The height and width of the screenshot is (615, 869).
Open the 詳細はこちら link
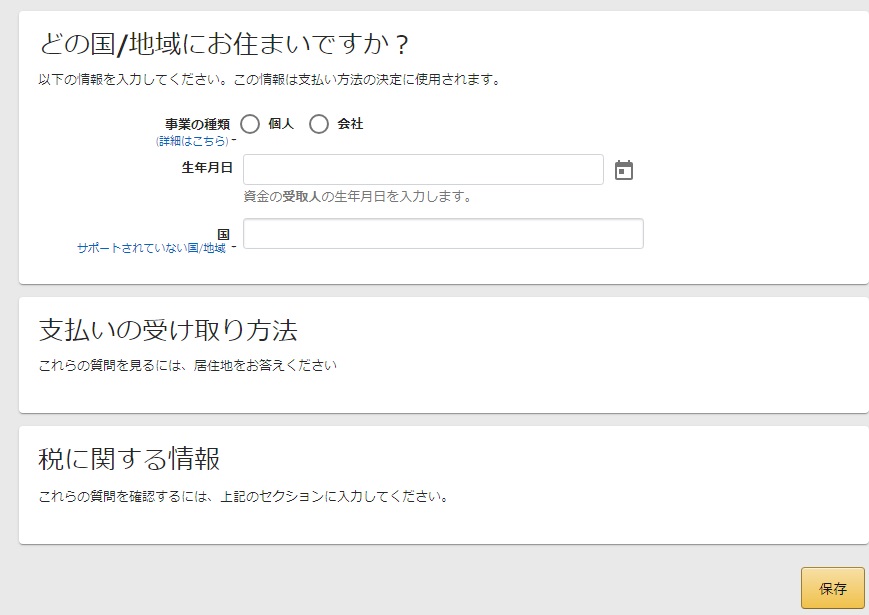192,141
